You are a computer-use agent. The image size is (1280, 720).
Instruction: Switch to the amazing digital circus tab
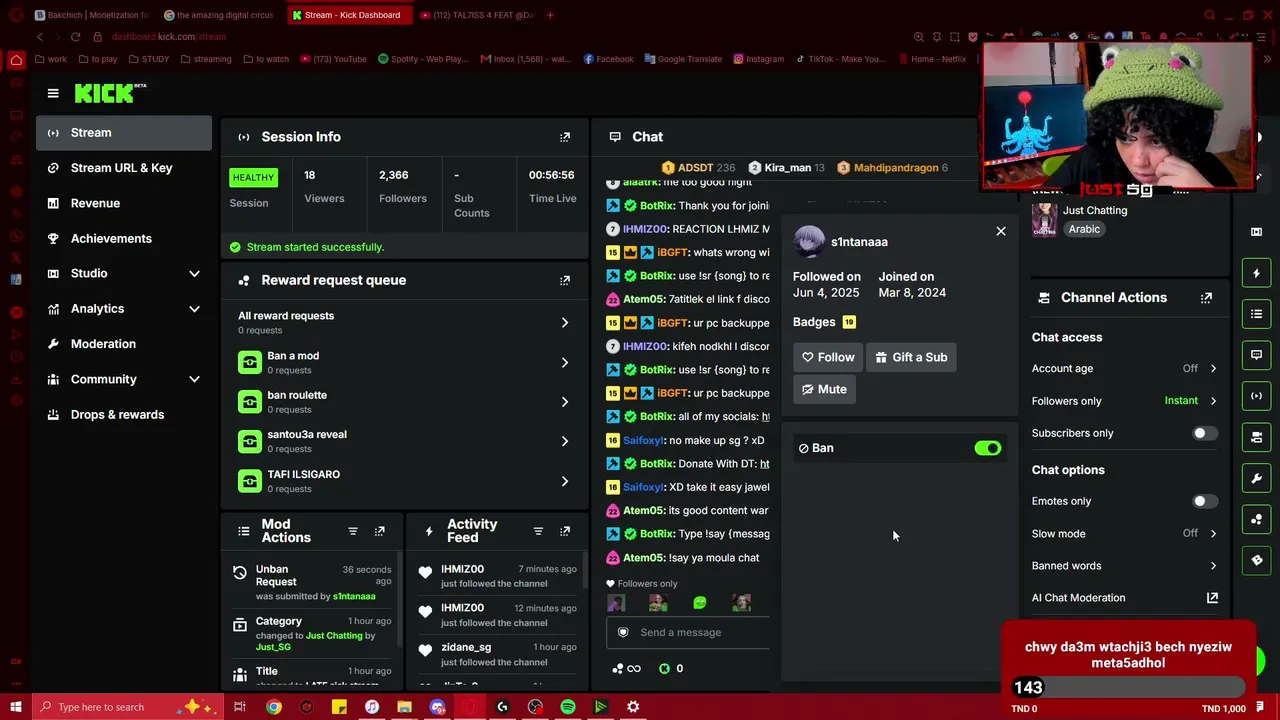218,15
